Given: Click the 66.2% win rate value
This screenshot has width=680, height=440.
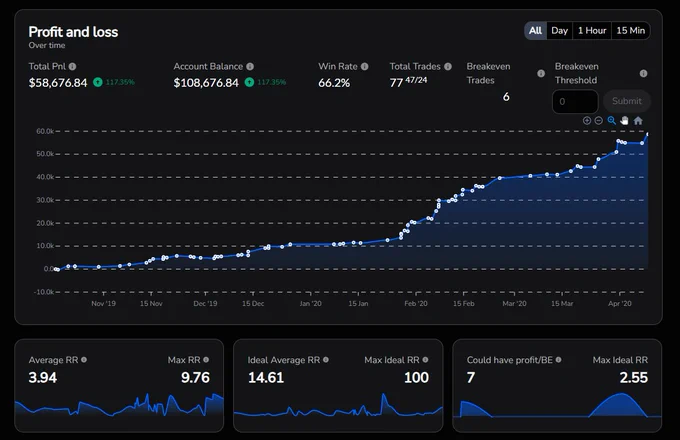Looking at the screenshot, I should tap(334, 82).
